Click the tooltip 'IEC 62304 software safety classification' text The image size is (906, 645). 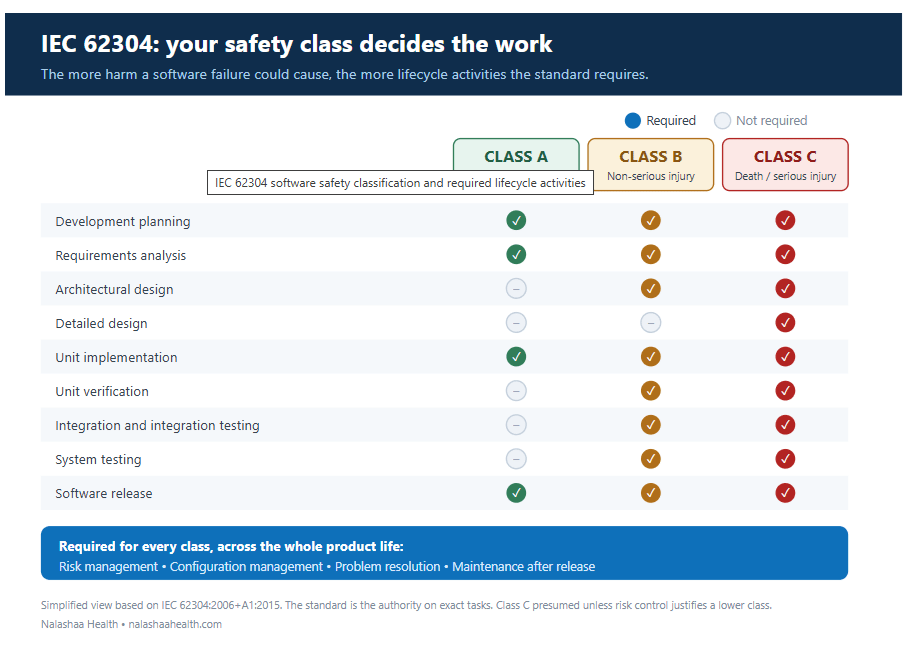[400, 183]
